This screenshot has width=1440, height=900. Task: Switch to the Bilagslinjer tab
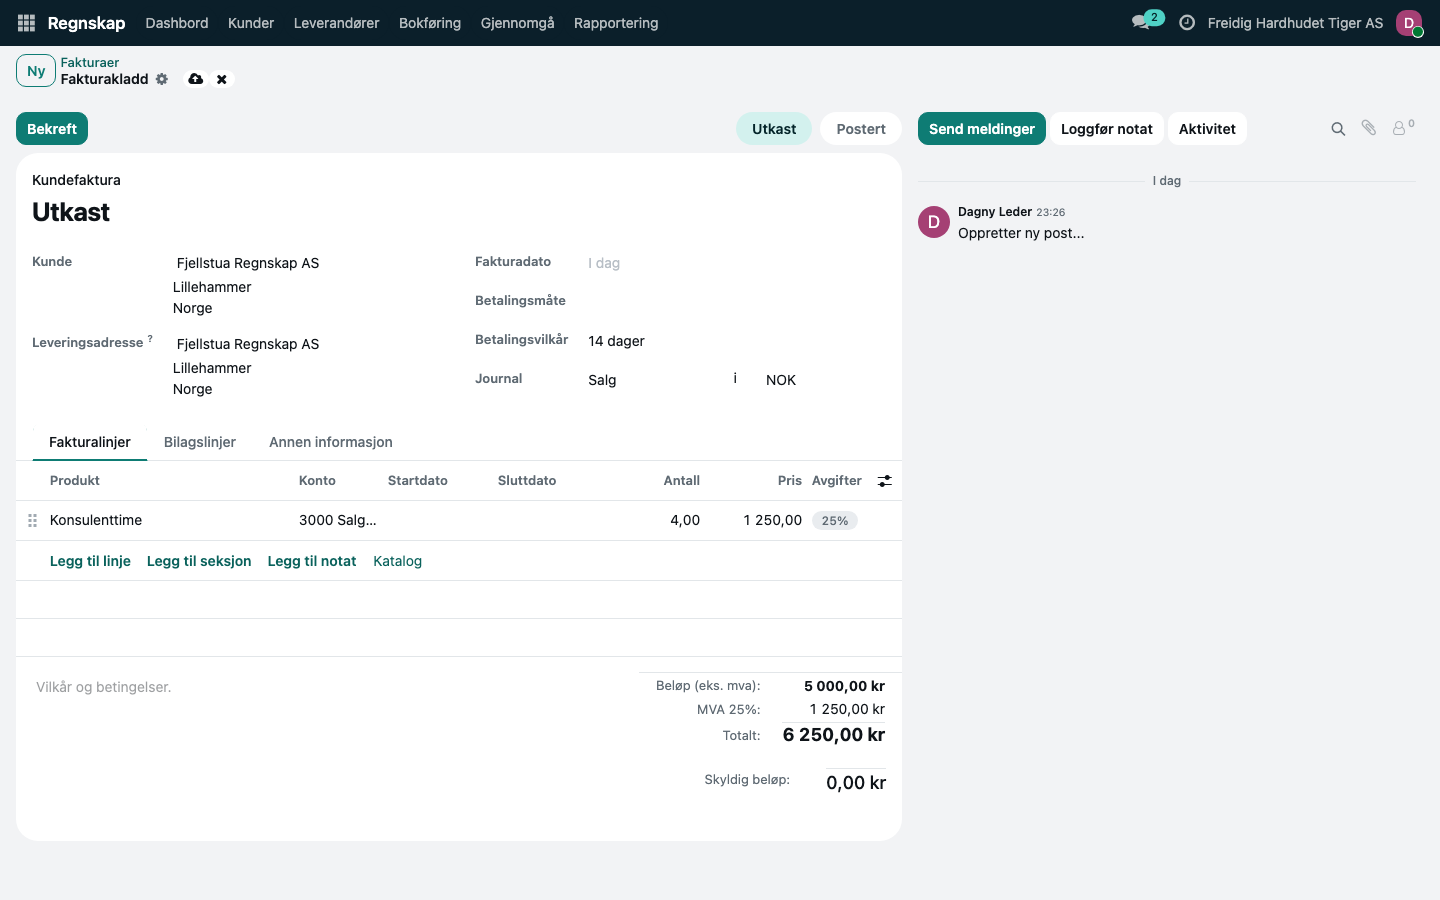click(200, 442)
